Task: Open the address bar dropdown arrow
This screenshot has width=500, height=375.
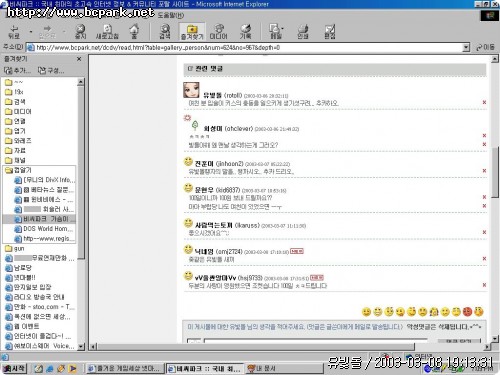Action: point(466,47)
